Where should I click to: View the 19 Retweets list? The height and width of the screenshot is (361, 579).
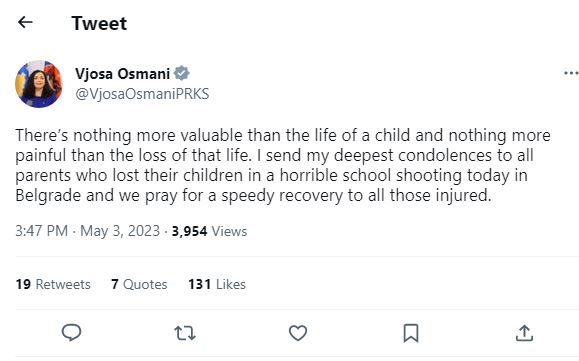[x=53, y=284]
